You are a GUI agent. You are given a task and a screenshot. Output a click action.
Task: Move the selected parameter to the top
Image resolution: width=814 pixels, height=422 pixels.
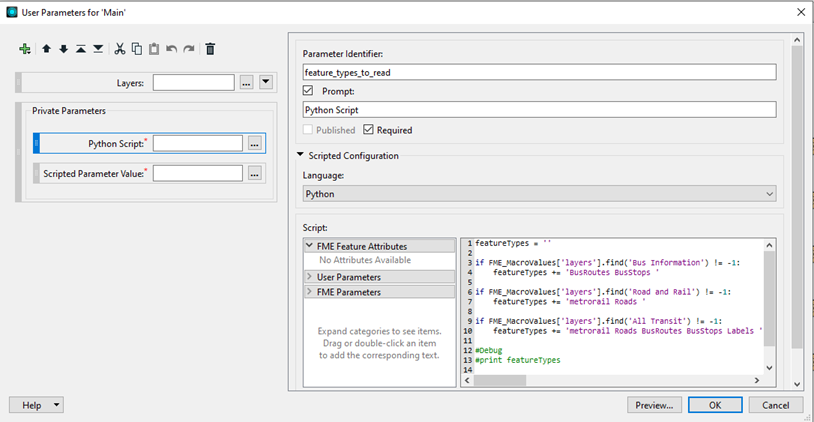click(x=81, y=48)
